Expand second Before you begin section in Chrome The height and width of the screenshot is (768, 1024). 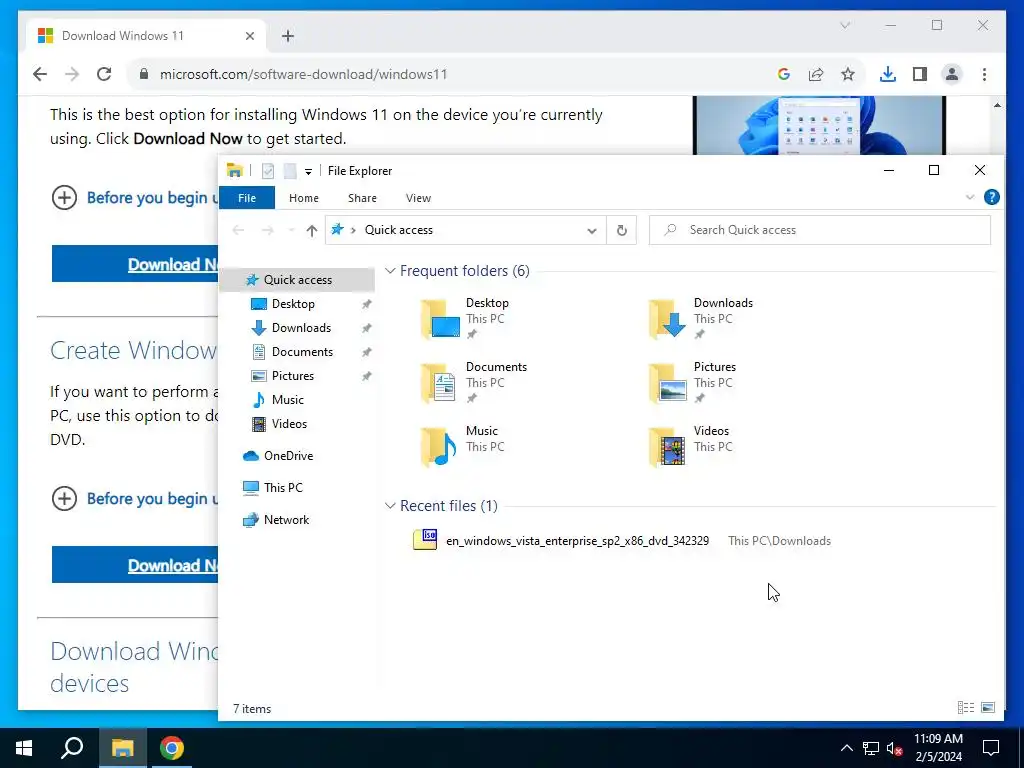point(64,498)
